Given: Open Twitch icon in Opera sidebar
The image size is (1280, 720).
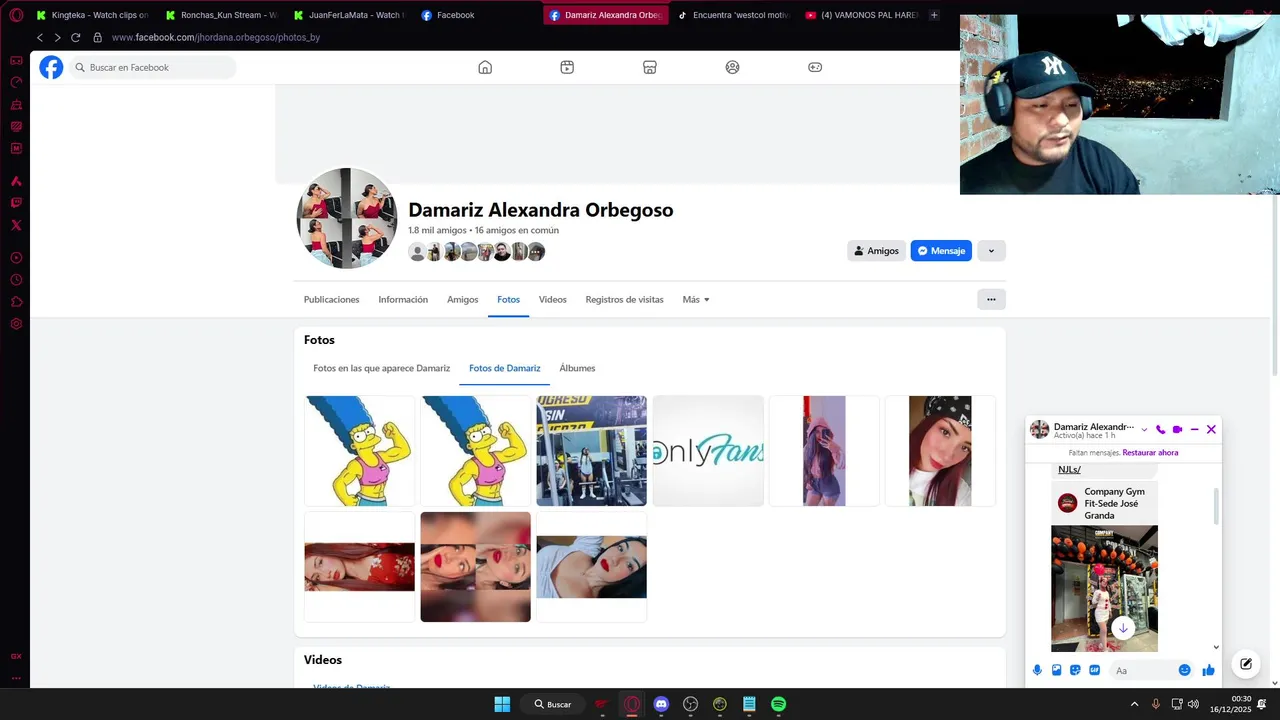Looking at the screenshot, I should pyautogui.click(x=16, y=203).
